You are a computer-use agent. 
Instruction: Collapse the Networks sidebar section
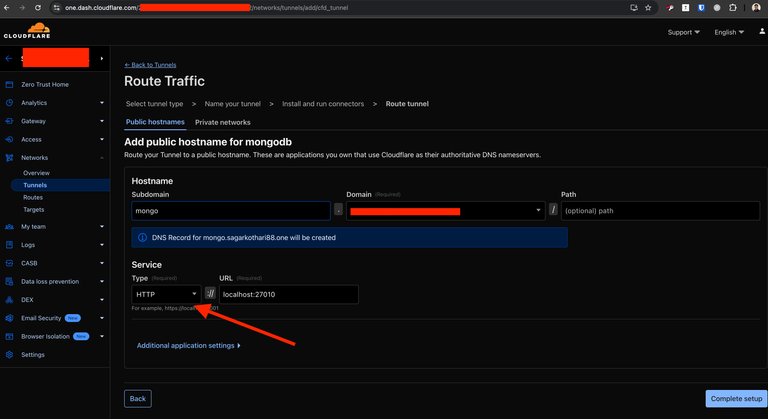[102, 158]
